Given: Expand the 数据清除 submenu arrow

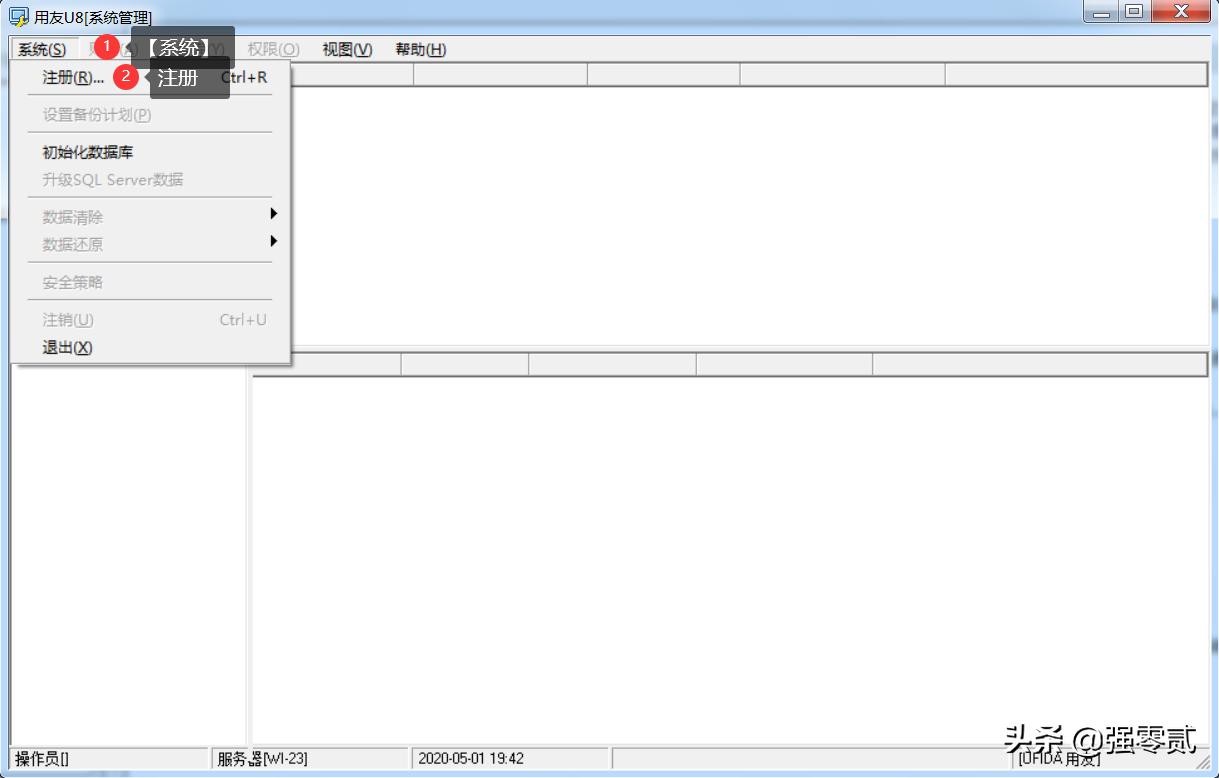Looking at the screenshot, I should pos(275,216).
